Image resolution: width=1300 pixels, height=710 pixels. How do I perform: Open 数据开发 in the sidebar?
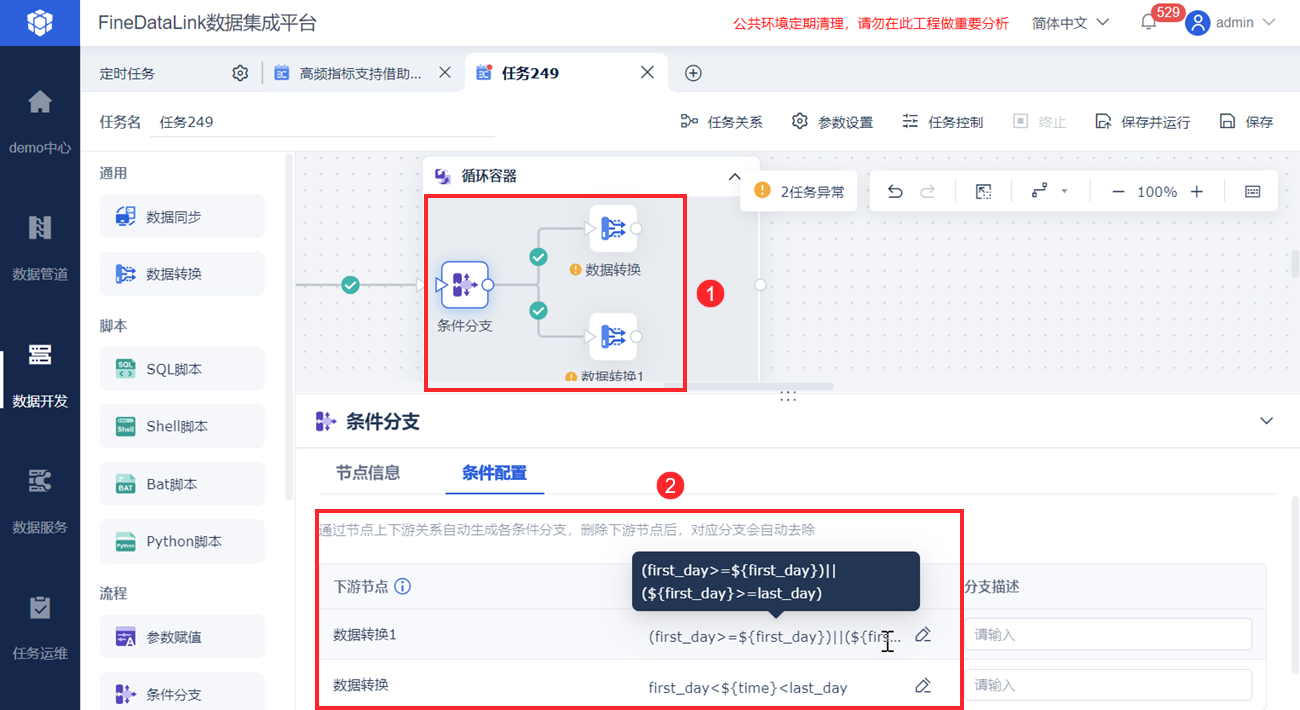(x=40, y=375)
